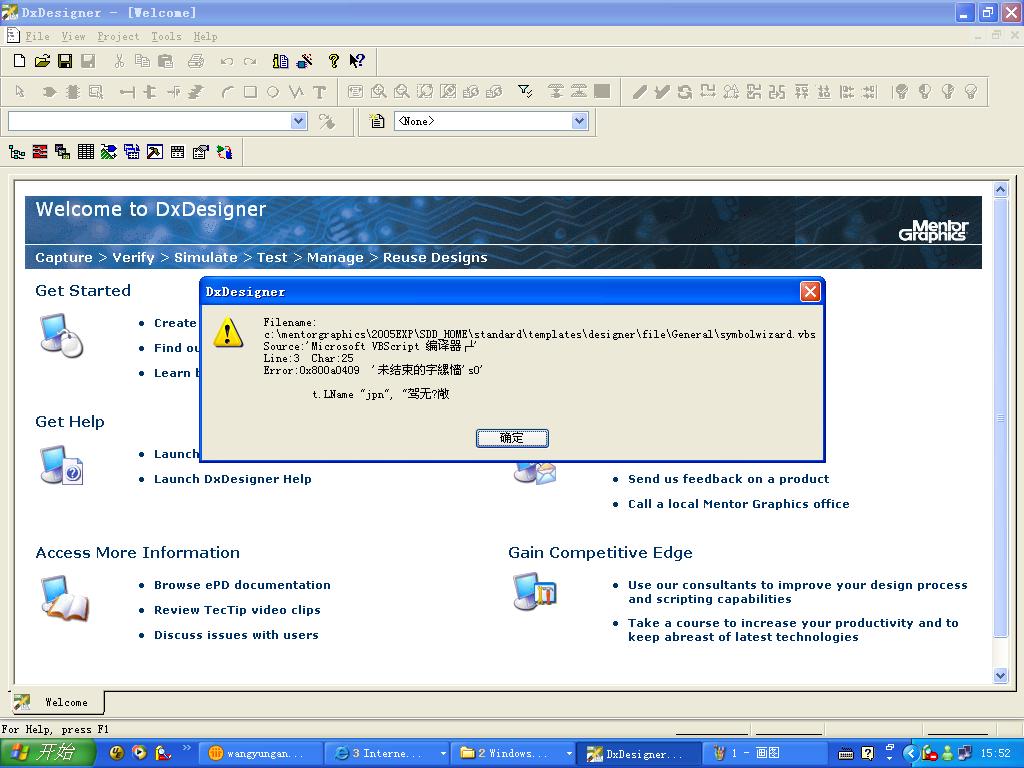Cut with the scissors toolbar icon
The width and height of the screenshot is (1024, 768).
(x=119, y=61)
